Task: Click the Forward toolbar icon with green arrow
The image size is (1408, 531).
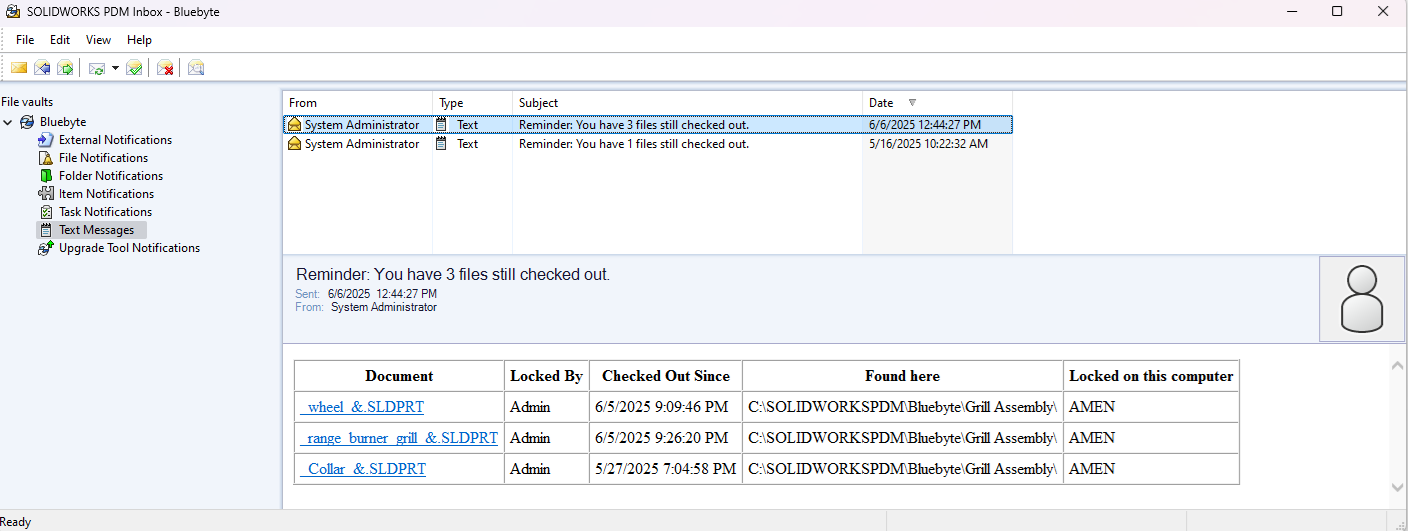Action: [x=65, y=68]
